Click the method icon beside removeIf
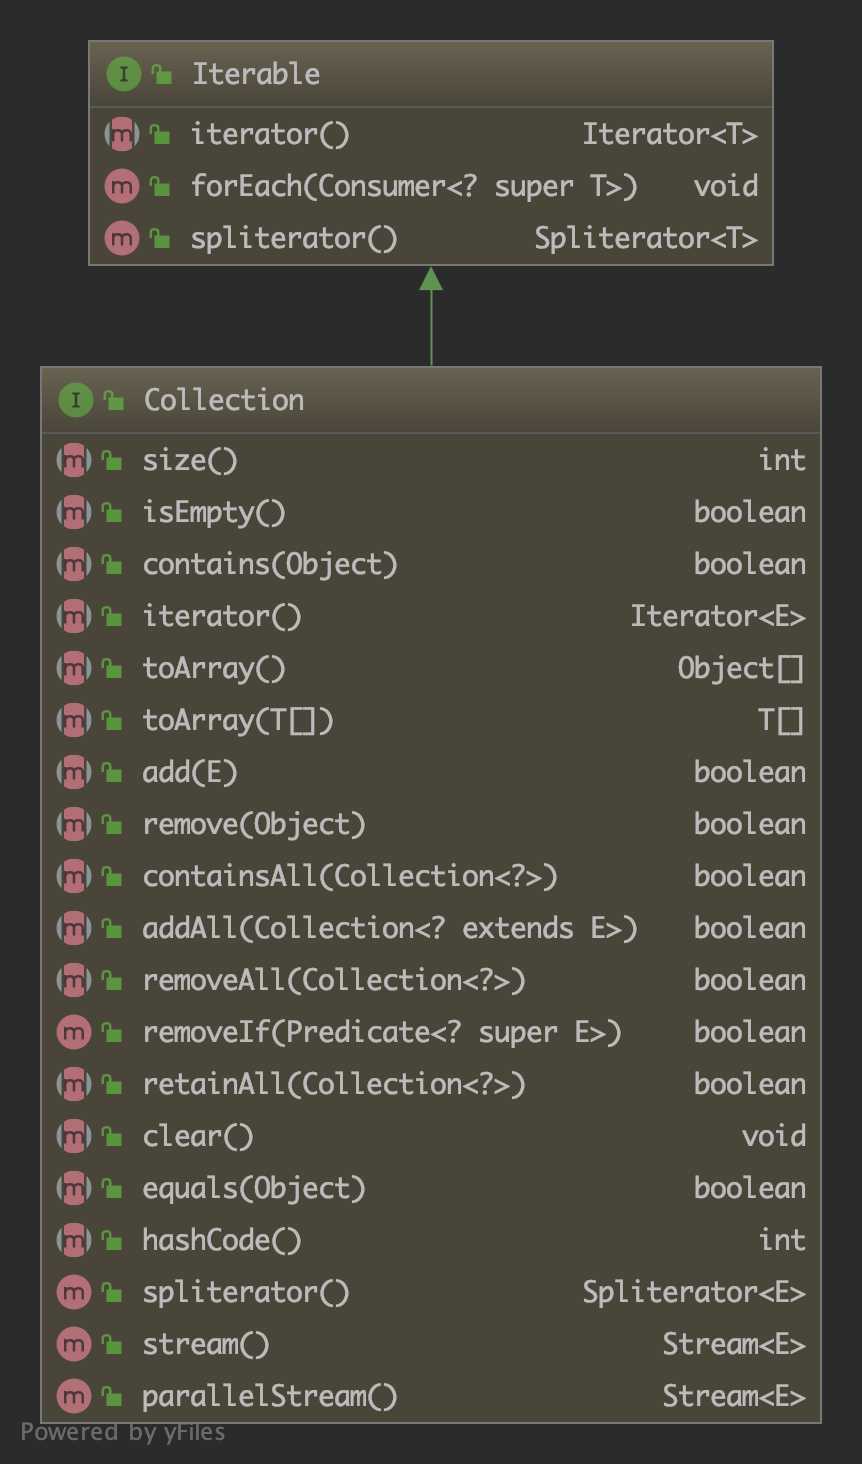Image resolution: width=862 pixels, height=1464 pixels. tap(74, 1032)
